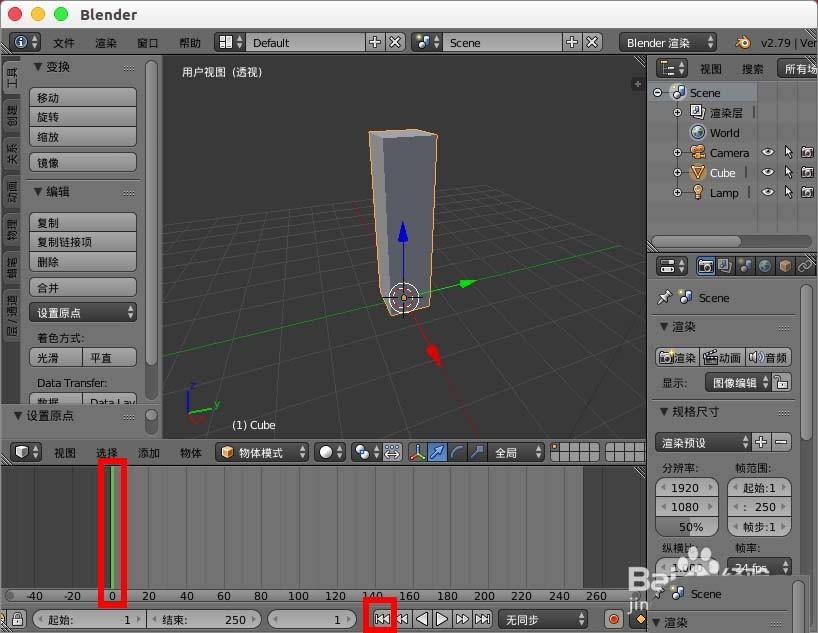Toggle the Camera's visibility eye icon
The height and width of the screenshot is (633, 818).
click(x=768, y=152)
